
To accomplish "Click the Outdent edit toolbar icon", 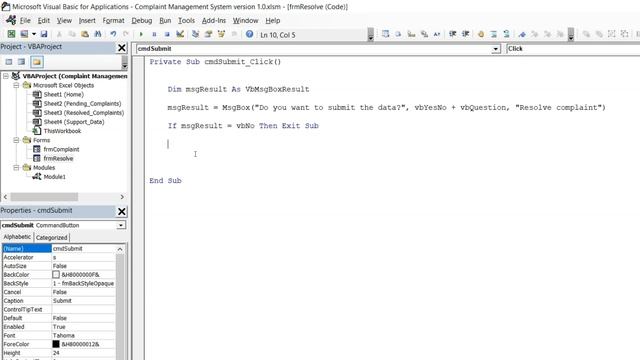I will pos(466,34).
